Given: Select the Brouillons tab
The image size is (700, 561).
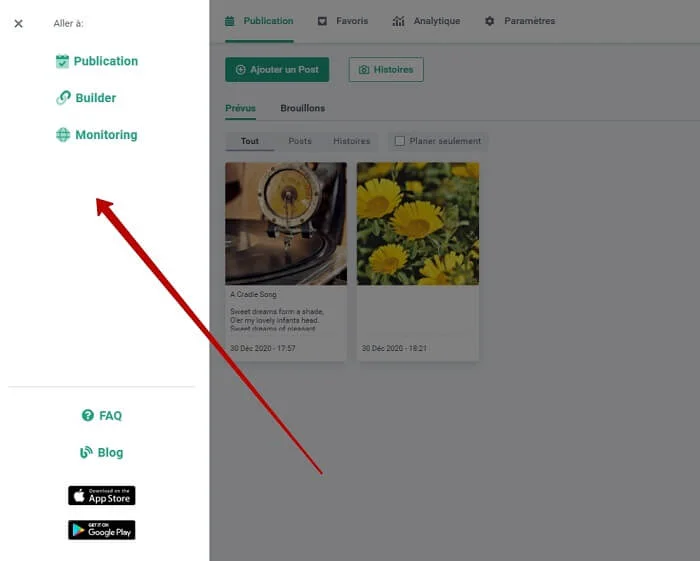Looking at the screenshot, I should pyautogui.click(x=302, y=108).
